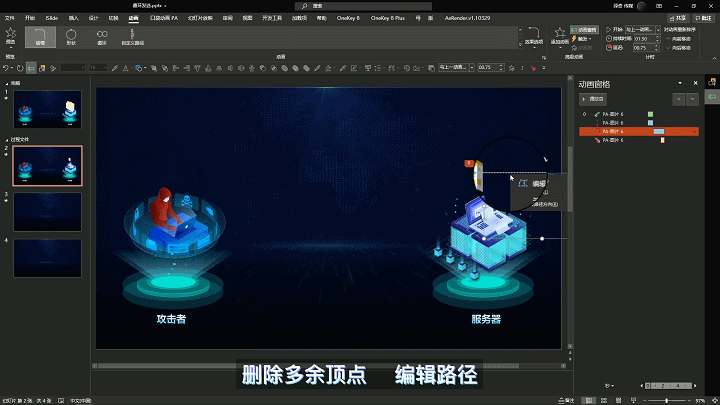This screenshot has width=720, height=405.
Task: Select the Custom Path motion effect
Action: coord(132,37)
